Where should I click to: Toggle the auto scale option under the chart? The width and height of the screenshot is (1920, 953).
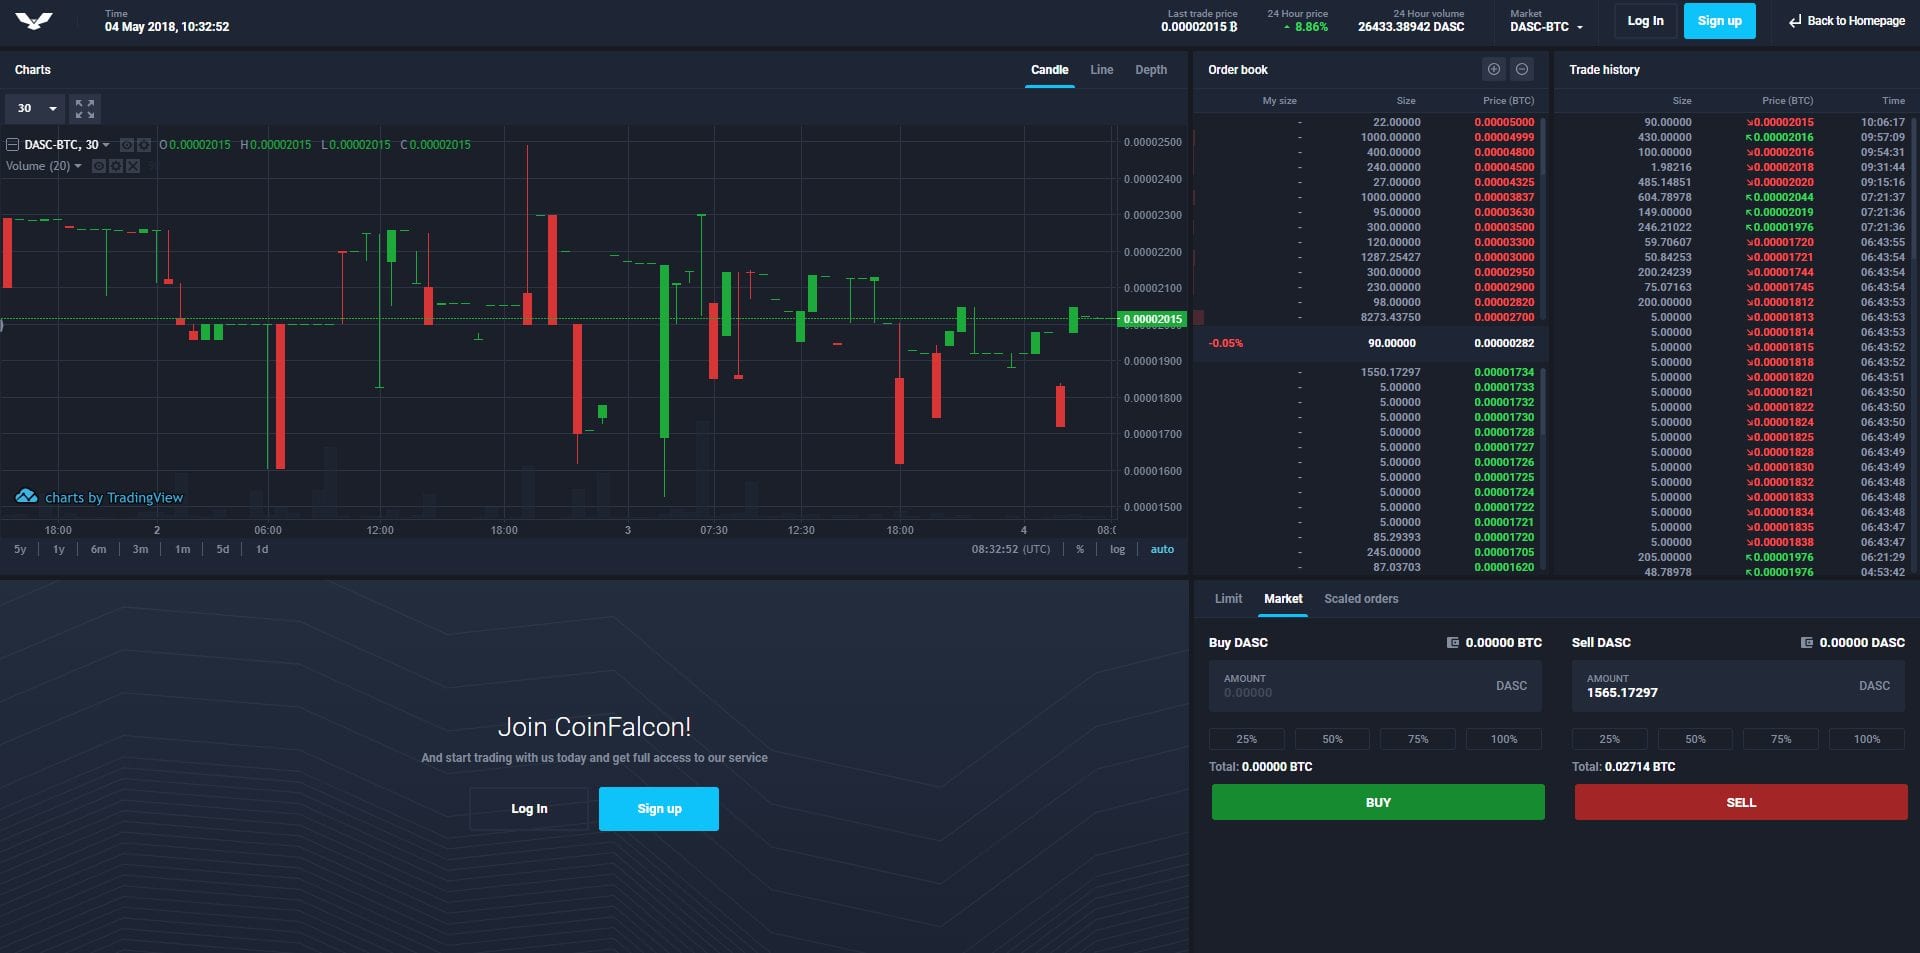[x=1161, y=549]
